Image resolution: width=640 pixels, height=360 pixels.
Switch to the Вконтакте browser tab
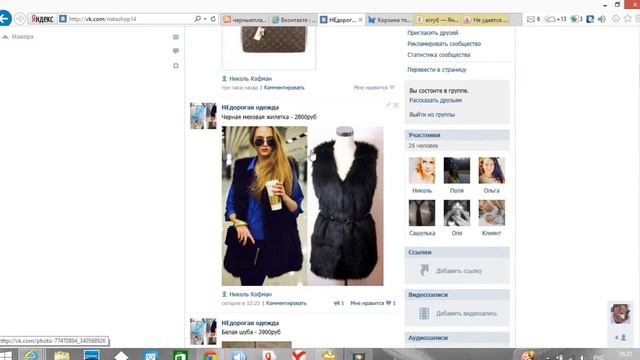[x=293, y=20]
